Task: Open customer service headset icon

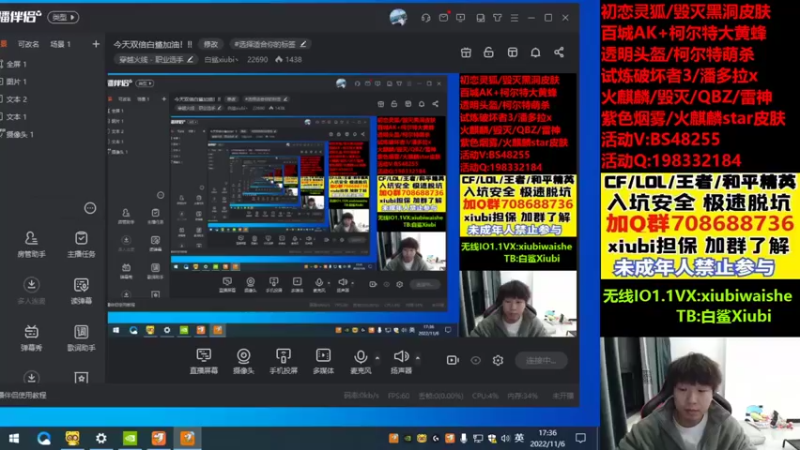Action: (426, 18)
